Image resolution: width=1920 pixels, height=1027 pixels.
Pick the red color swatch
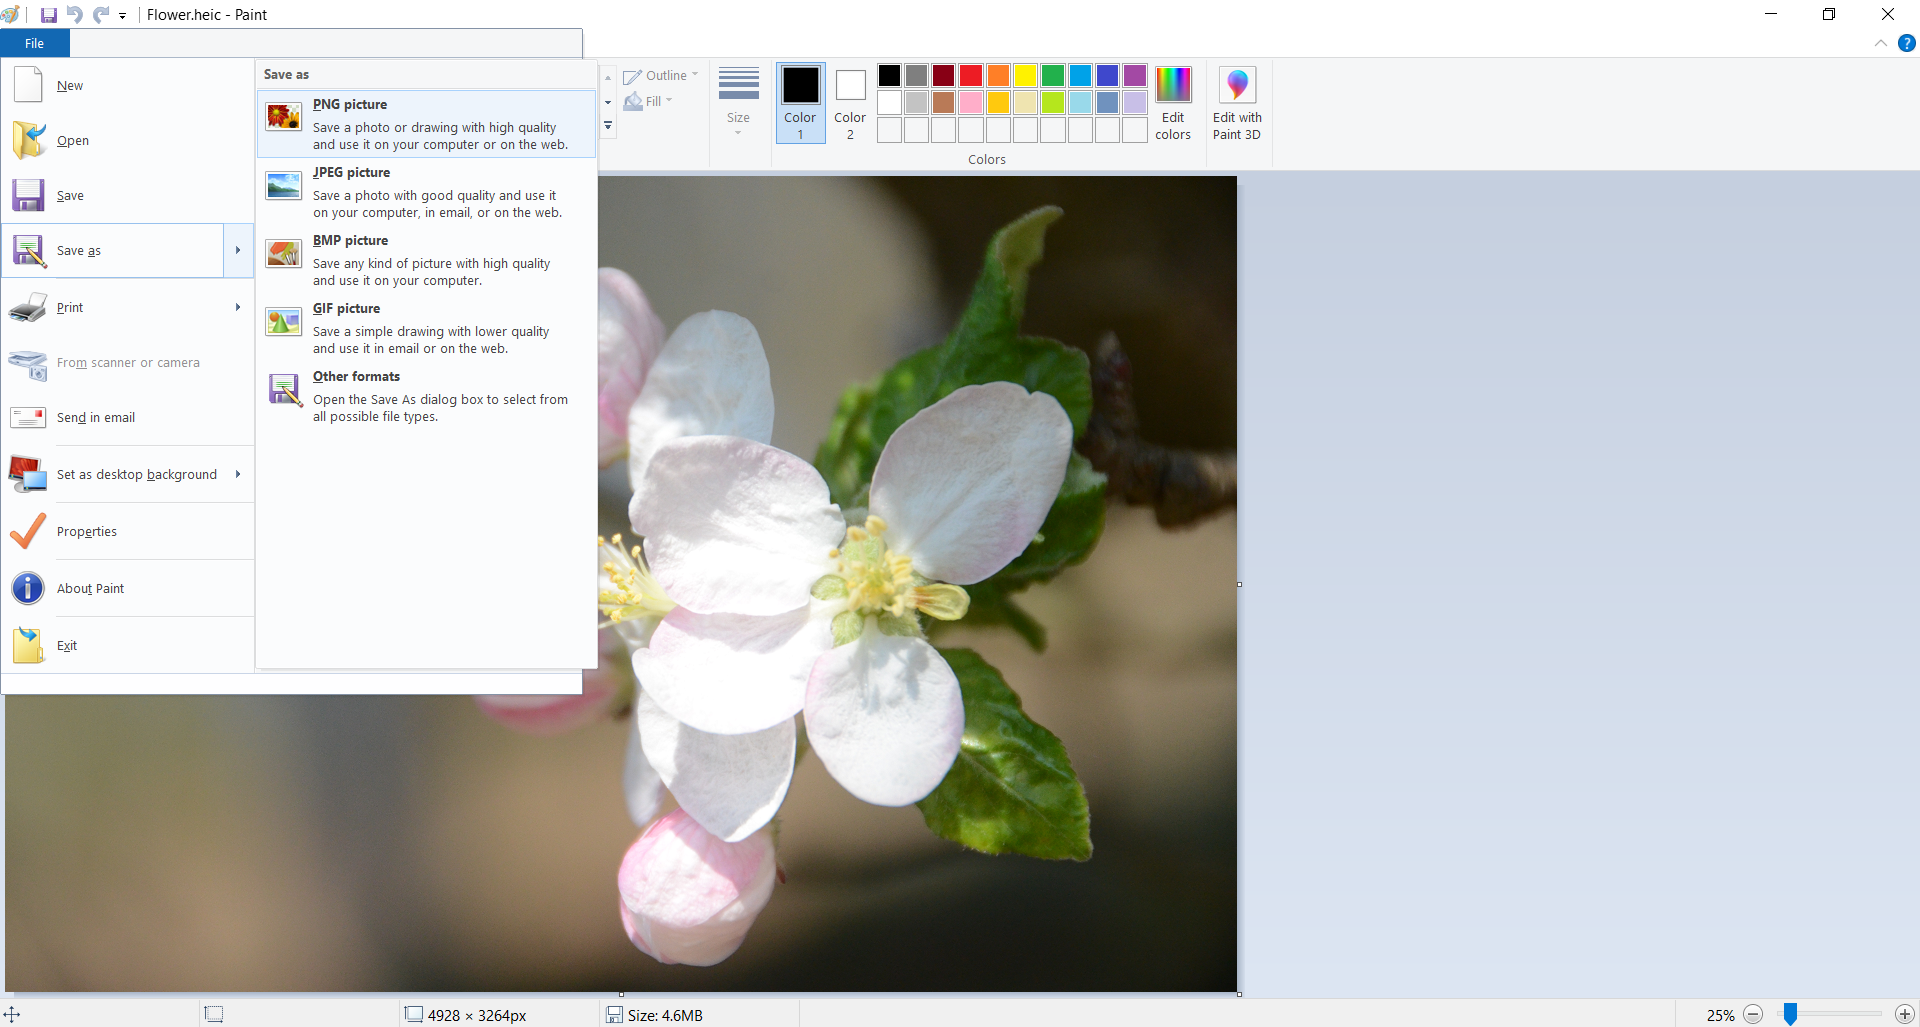click(970, 76)
